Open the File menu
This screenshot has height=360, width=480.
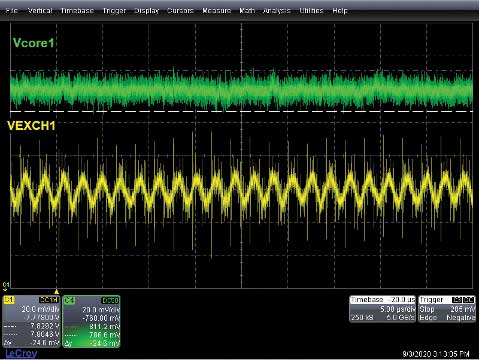pyautogui.click(x=12, y=11)
